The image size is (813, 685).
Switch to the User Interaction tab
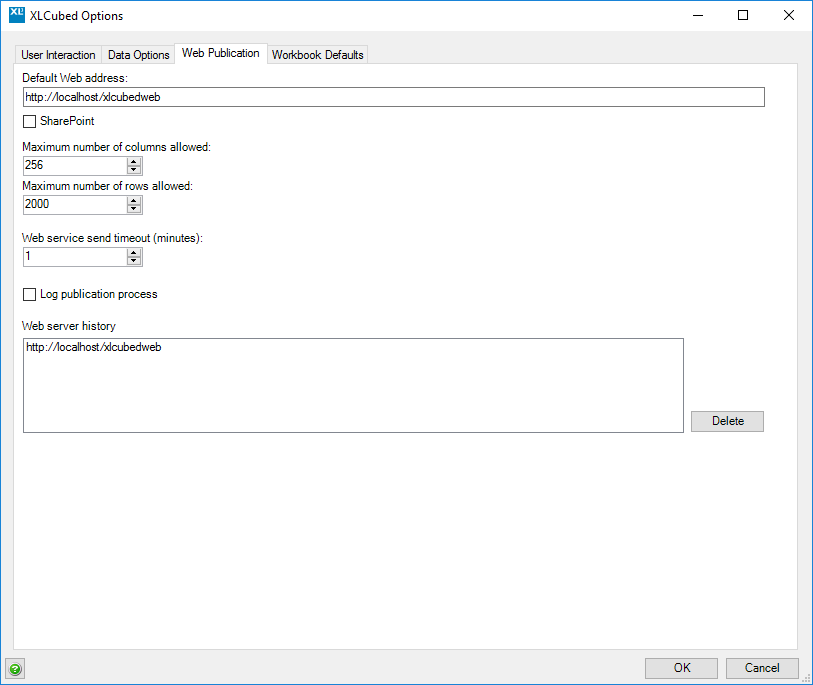[58, 55]
